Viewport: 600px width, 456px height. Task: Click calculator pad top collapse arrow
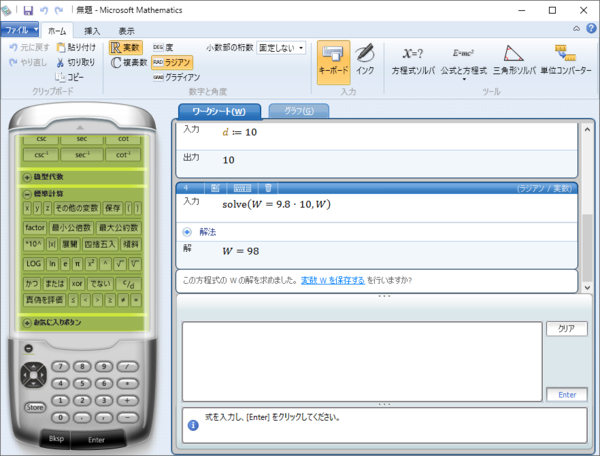[80, 127]
